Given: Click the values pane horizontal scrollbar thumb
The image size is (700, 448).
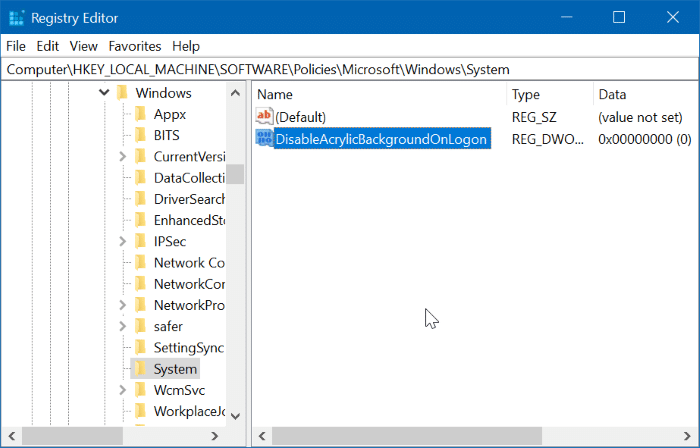Looking at the screenshot, I should (407, 436).
